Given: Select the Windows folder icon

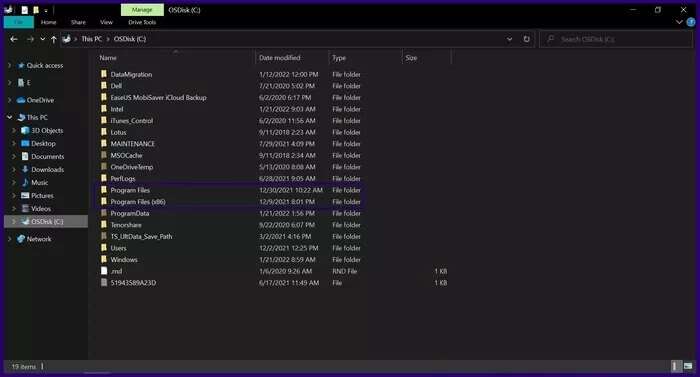Looking at the screenshot, I should click(x=104, y=259).
